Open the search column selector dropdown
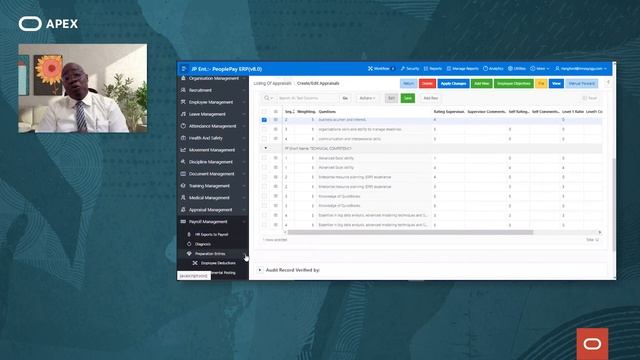This screenshot has height=360, width=640. click(x=268, y=98)
